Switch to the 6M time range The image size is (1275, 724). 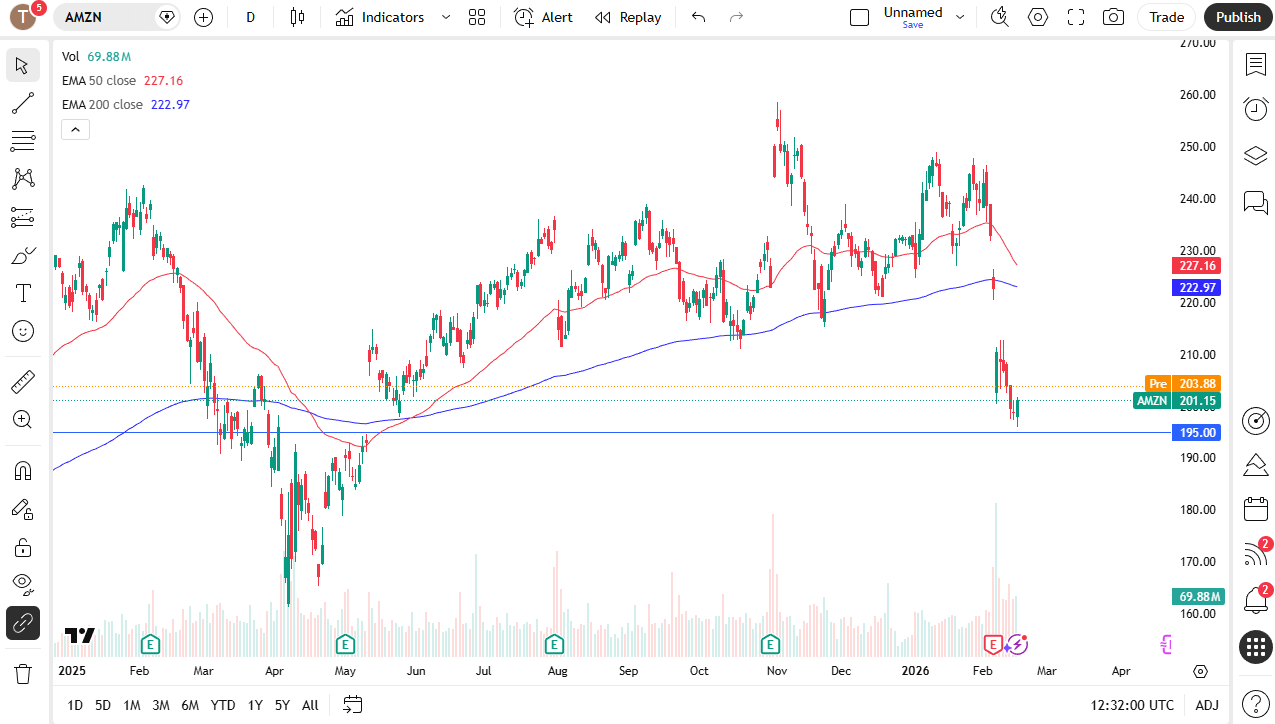coord(190,705)
